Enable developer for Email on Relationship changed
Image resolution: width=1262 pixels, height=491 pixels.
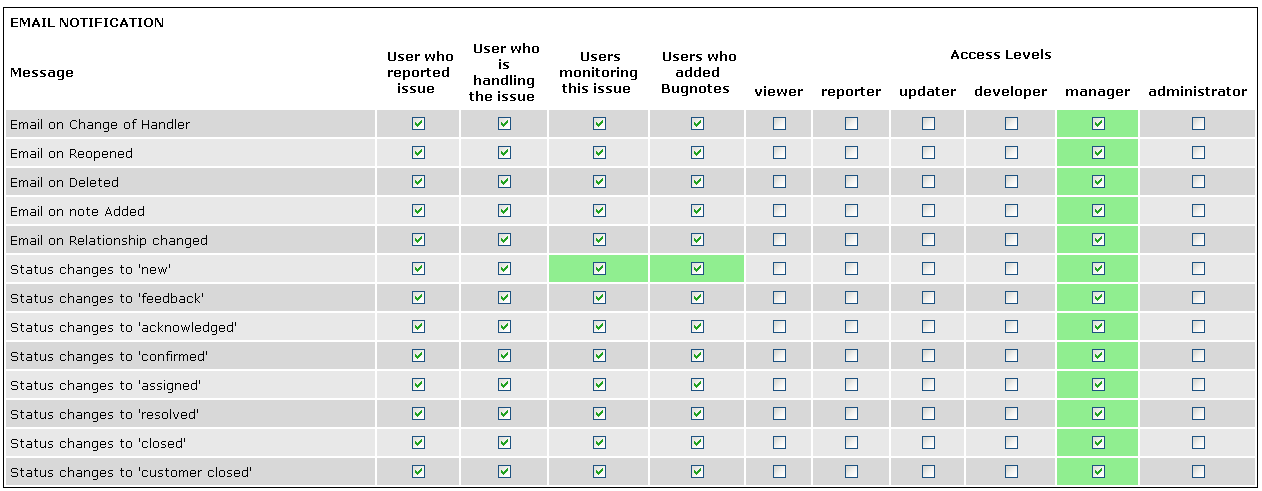point(1011,240)
